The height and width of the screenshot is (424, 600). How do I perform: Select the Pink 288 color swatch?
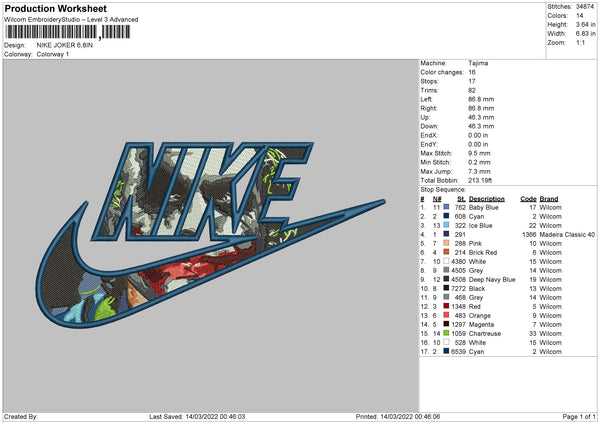tap(446, 243)
